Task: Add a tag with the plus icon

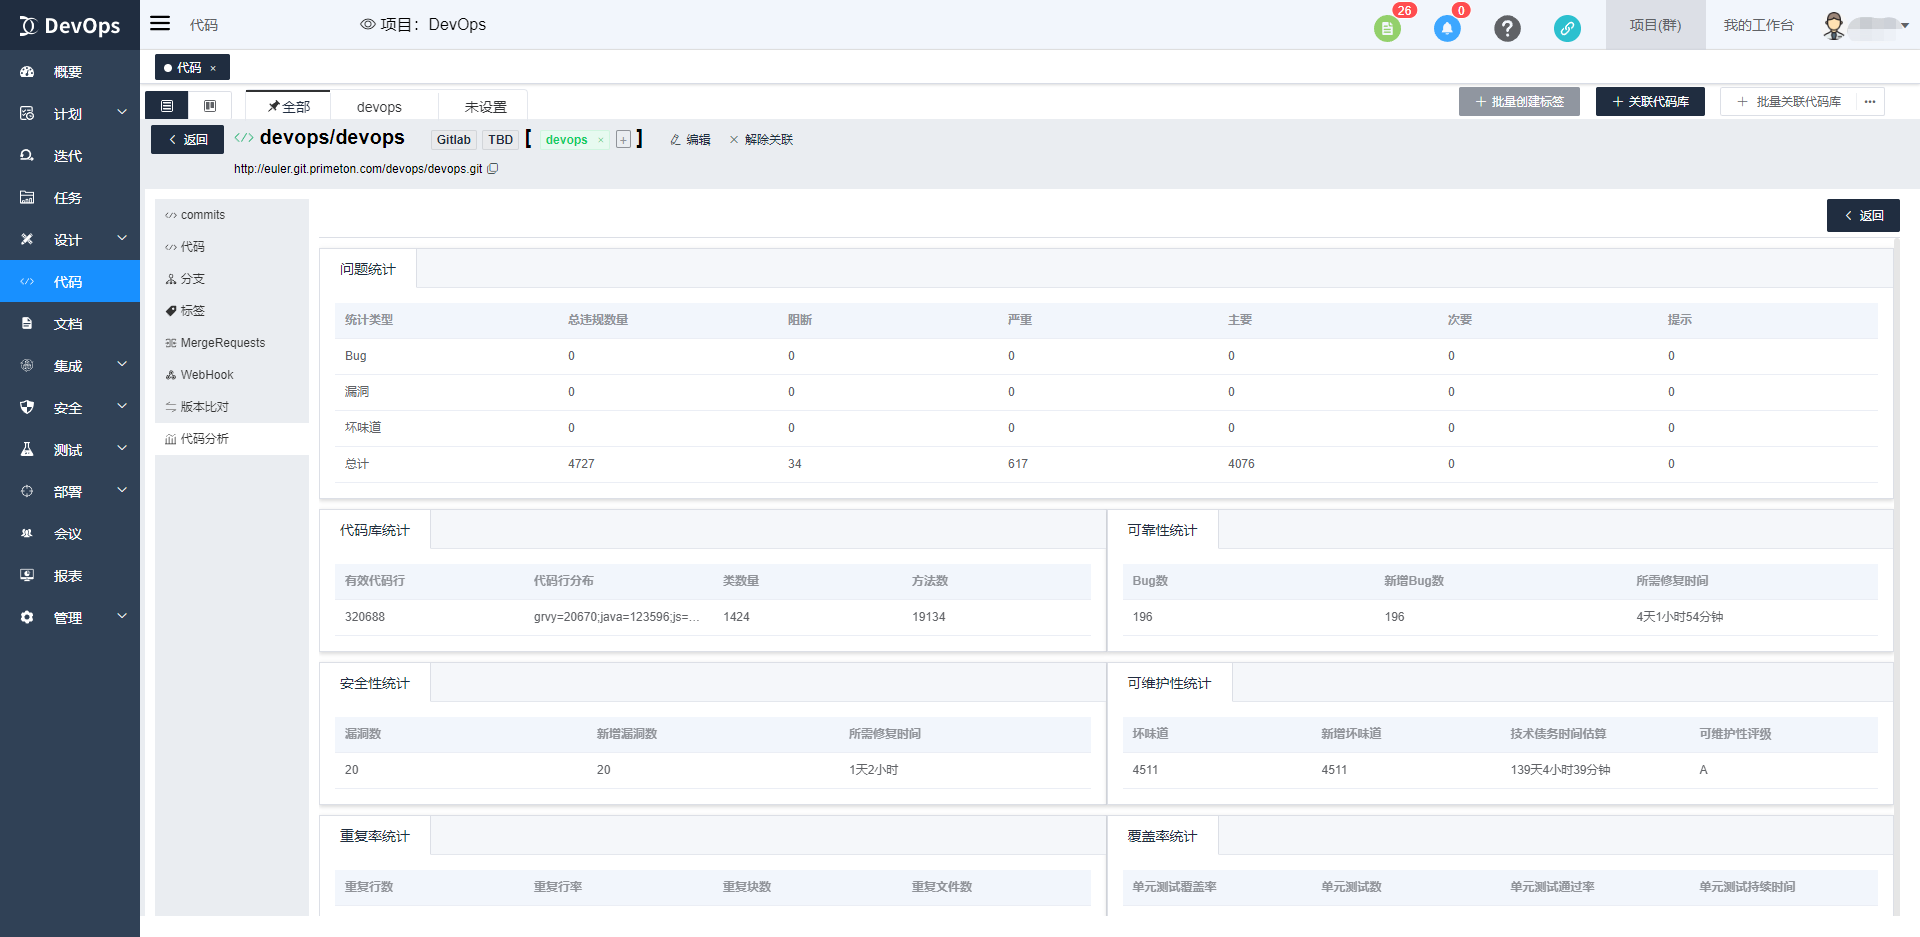Action: coord(623,140)
